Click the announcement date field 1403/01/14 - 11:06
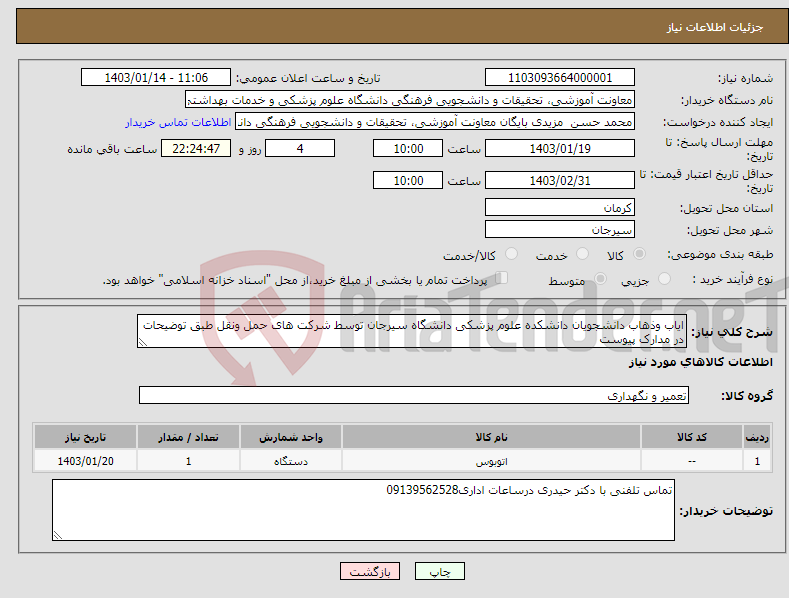This screenshot has width=789, height=598. 156,78
